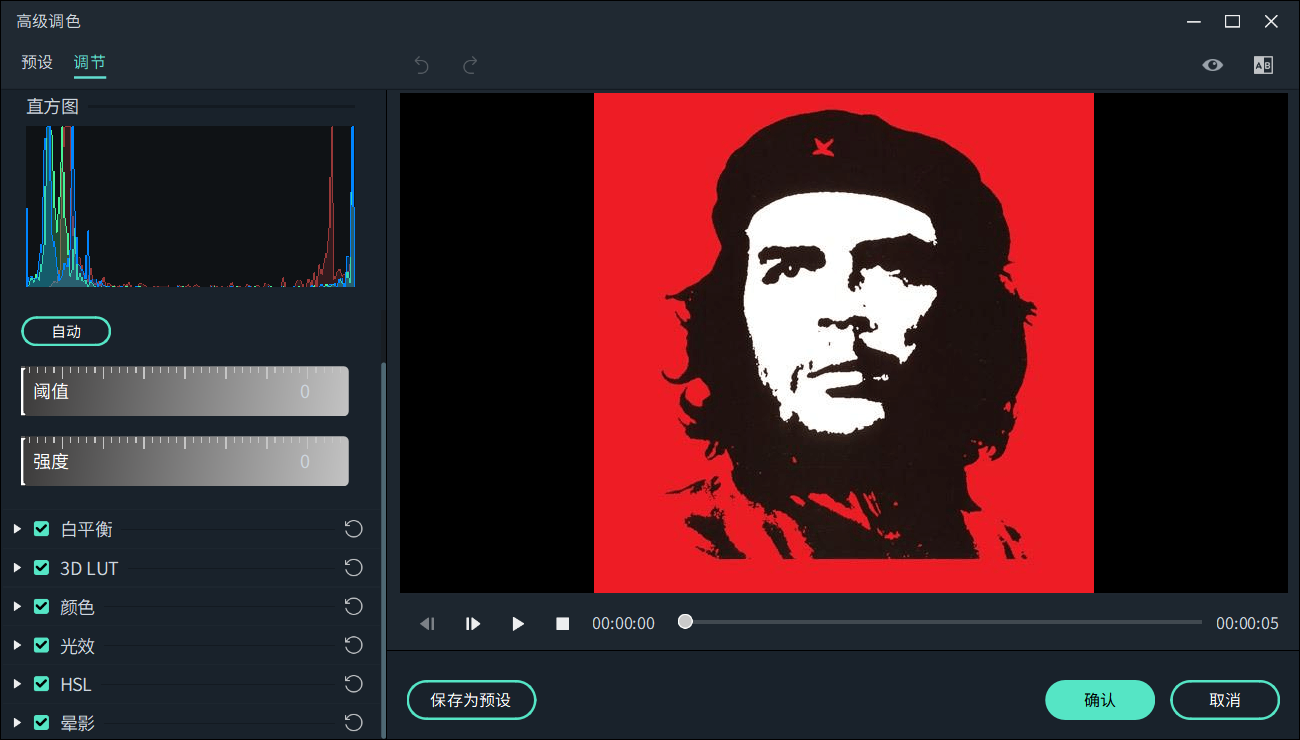Click the left panel vertical scrollbar

point(383,549)
